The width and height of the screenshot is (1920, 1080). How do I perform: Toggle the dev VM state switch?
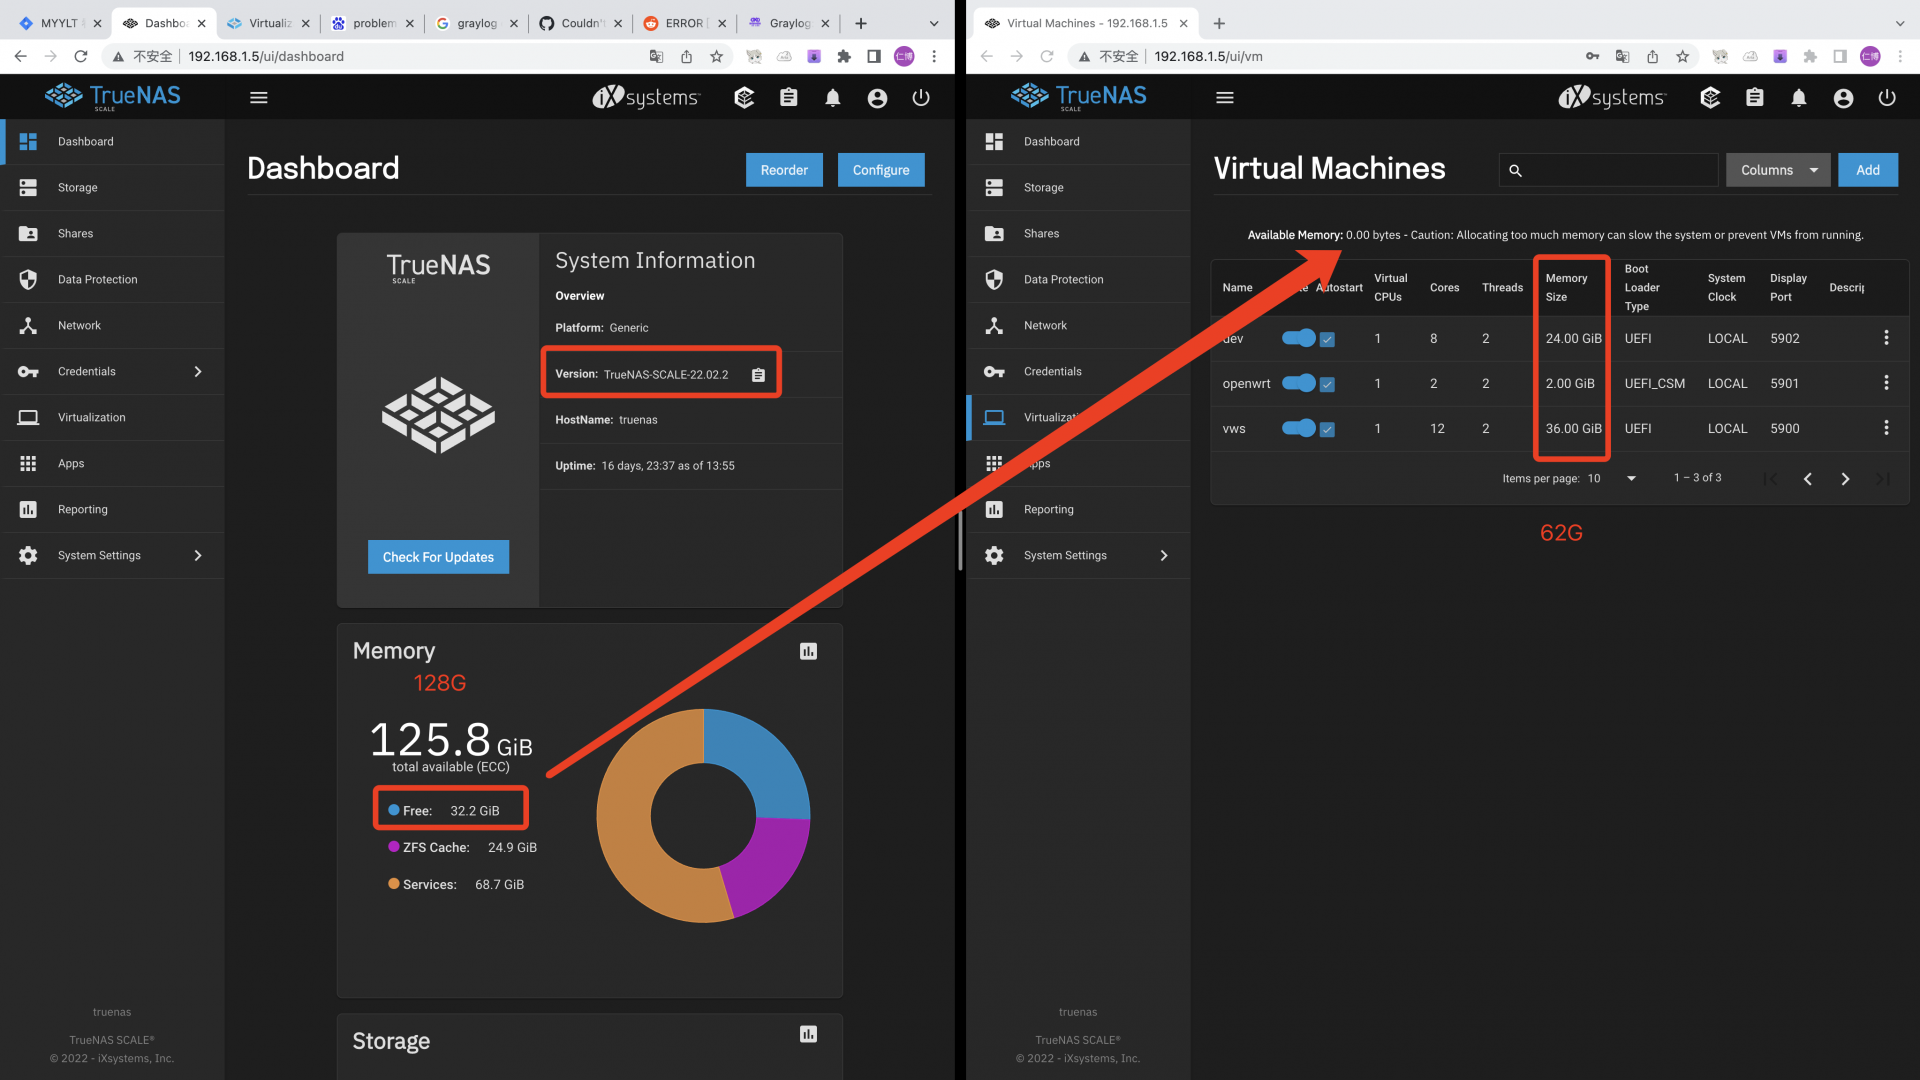click(1298, 338)
